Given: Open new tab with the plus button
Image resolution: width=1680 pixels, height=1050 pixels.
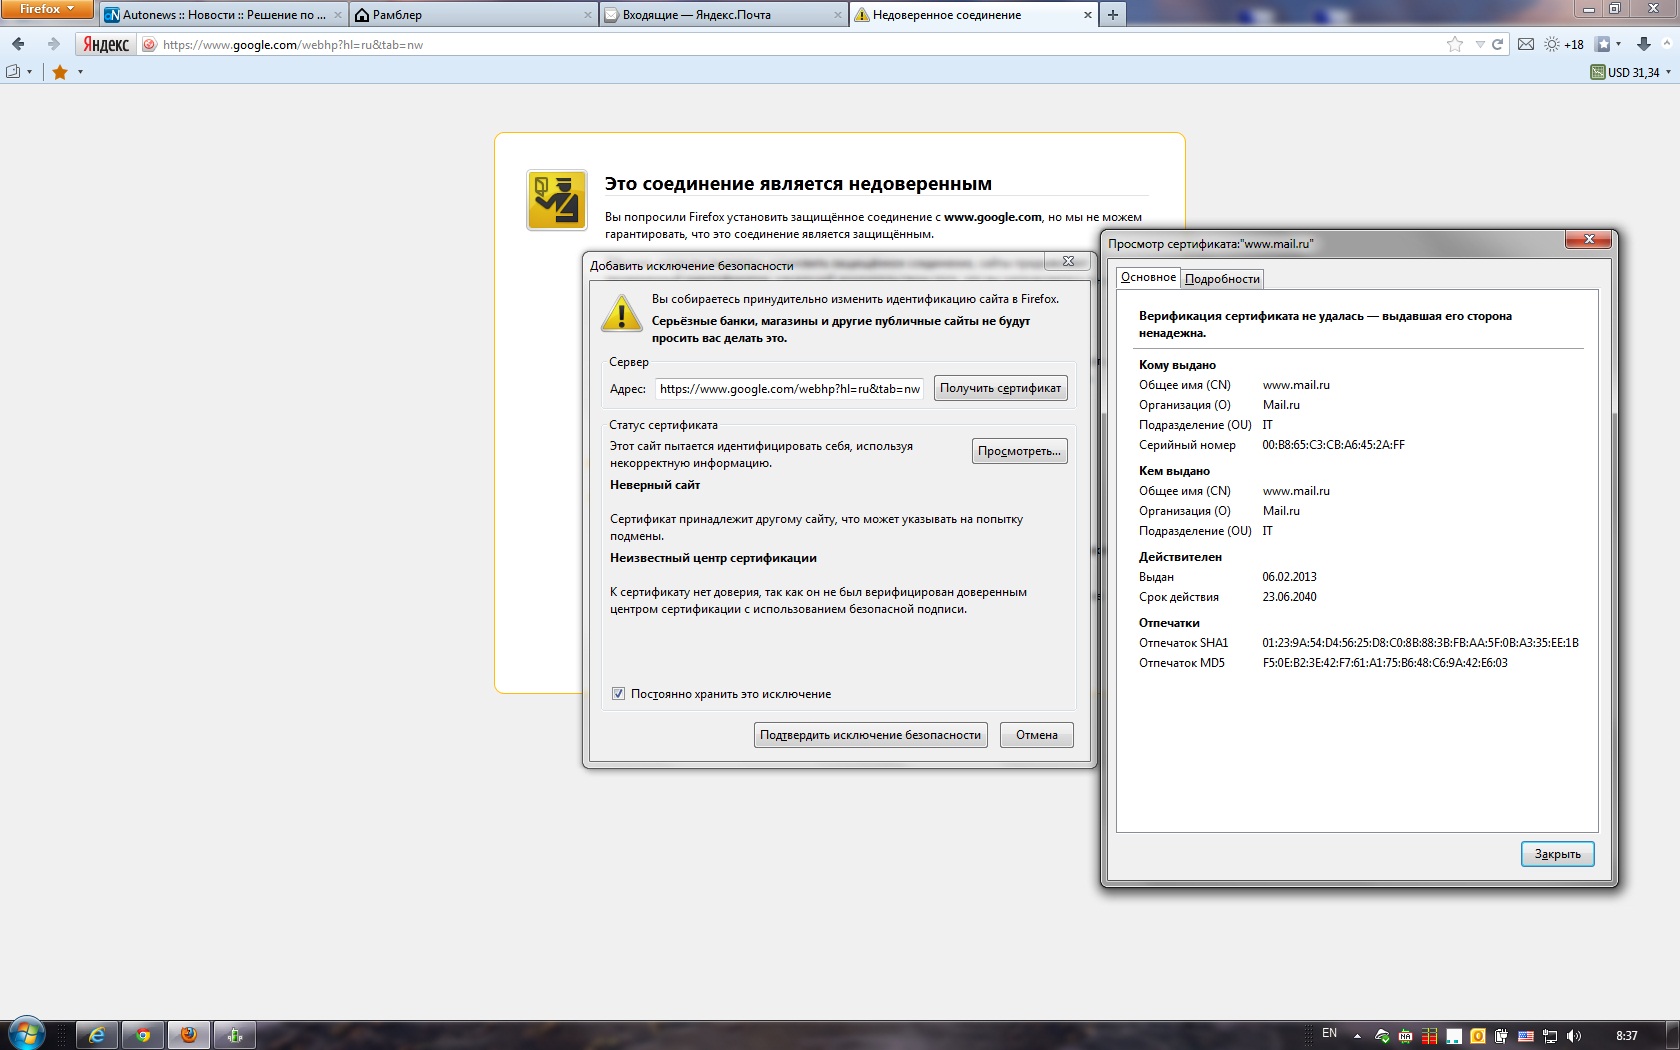Looking at the screenshot, I should click(1112, 15).
